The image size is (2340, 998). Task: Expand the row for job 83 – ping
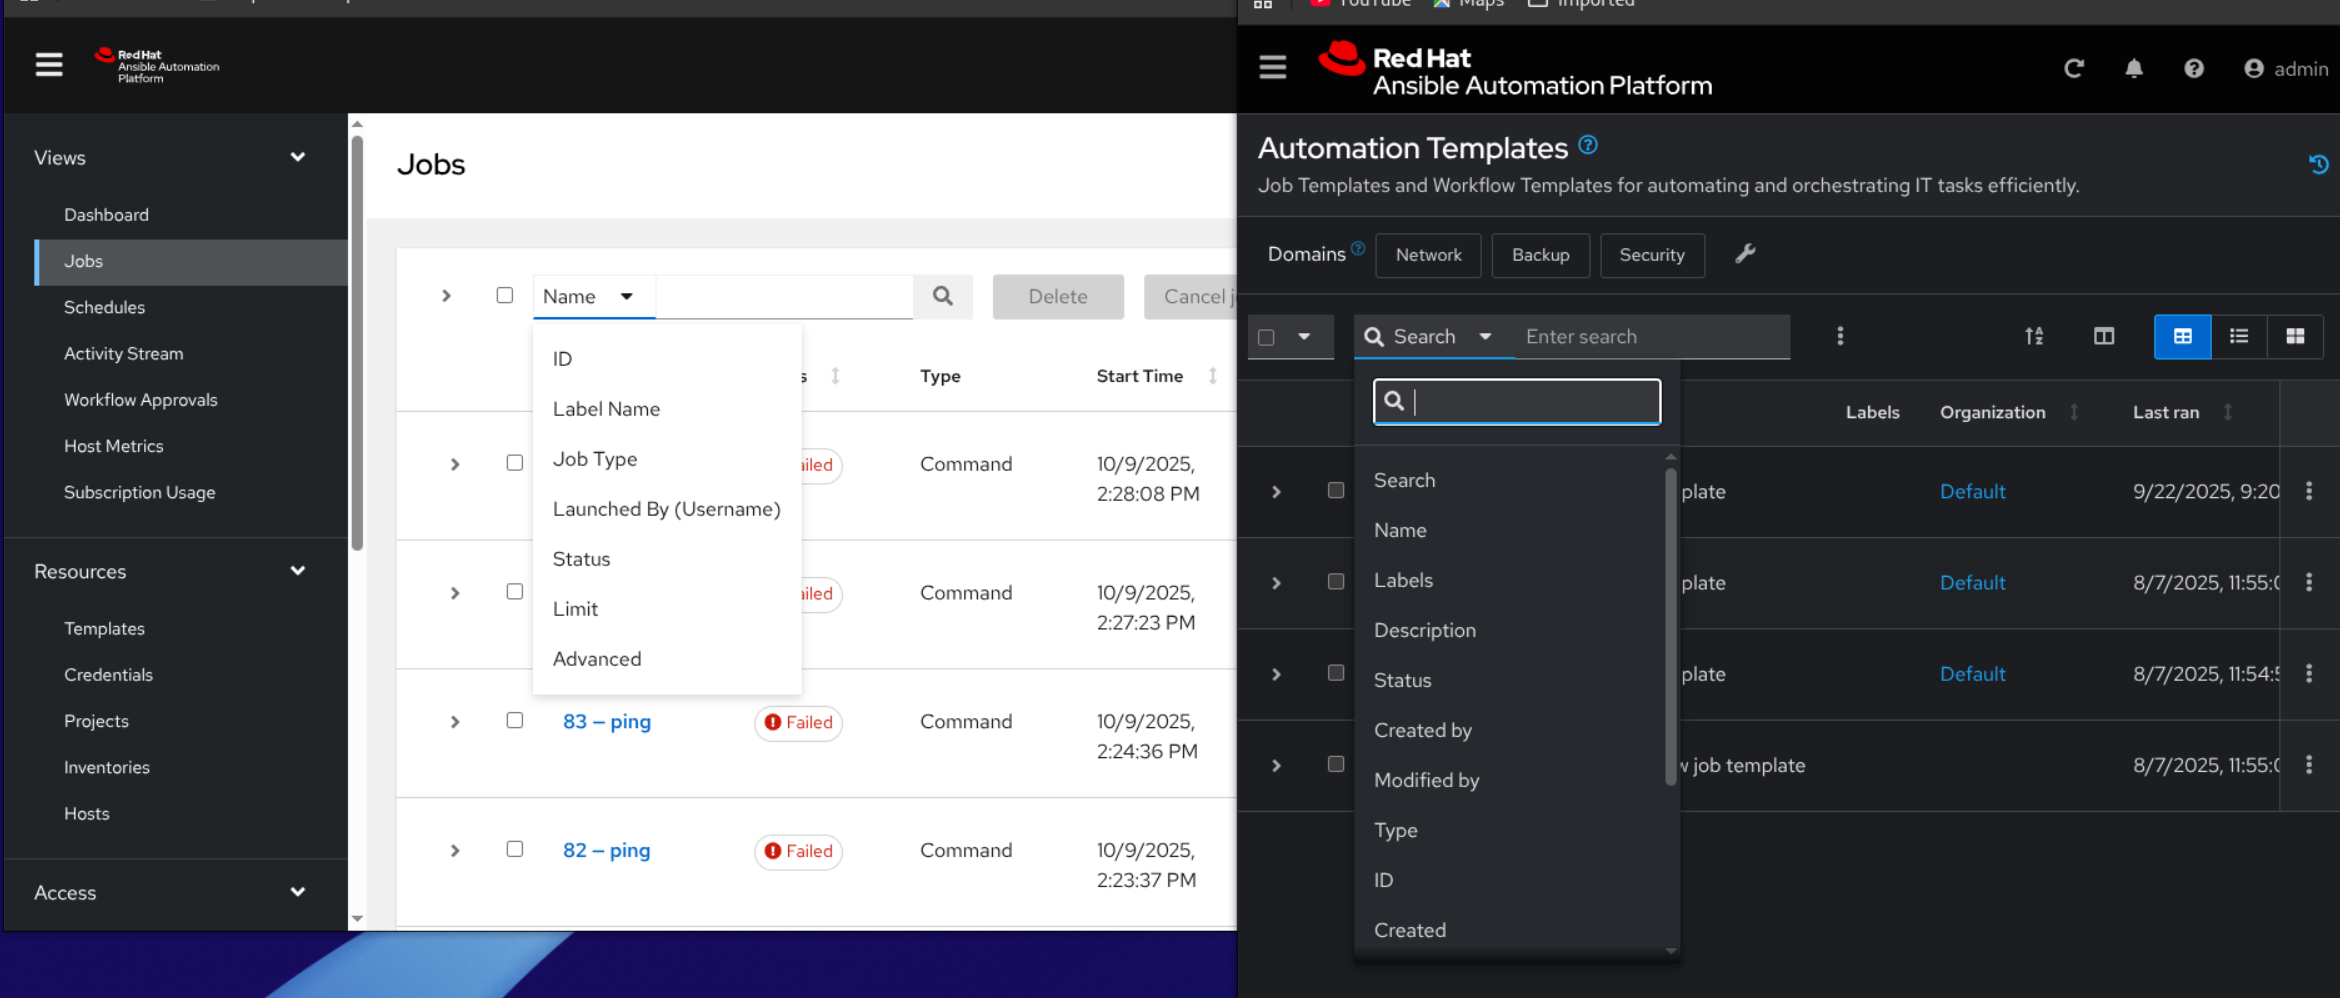pyautogui.click(x=455, y=722)
